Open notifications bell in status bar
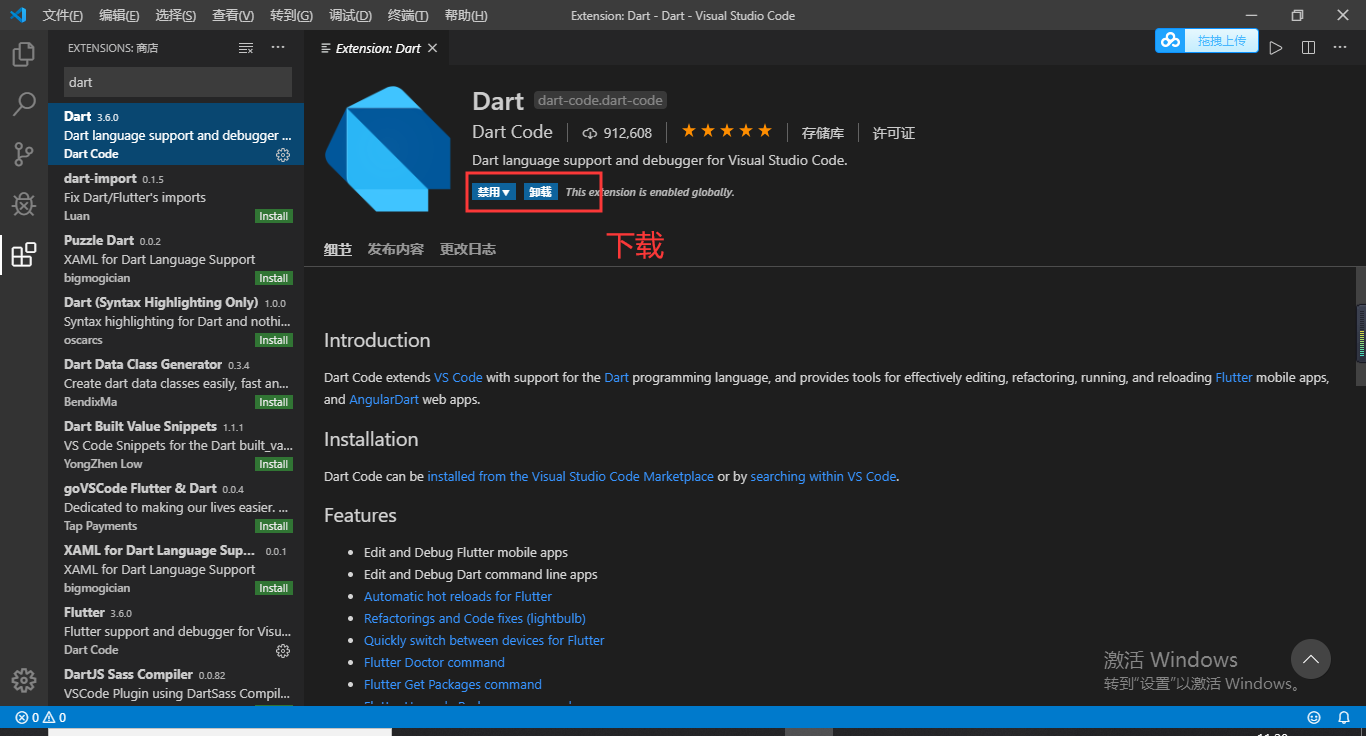The image size is (1366, 736). (1344, 717)
